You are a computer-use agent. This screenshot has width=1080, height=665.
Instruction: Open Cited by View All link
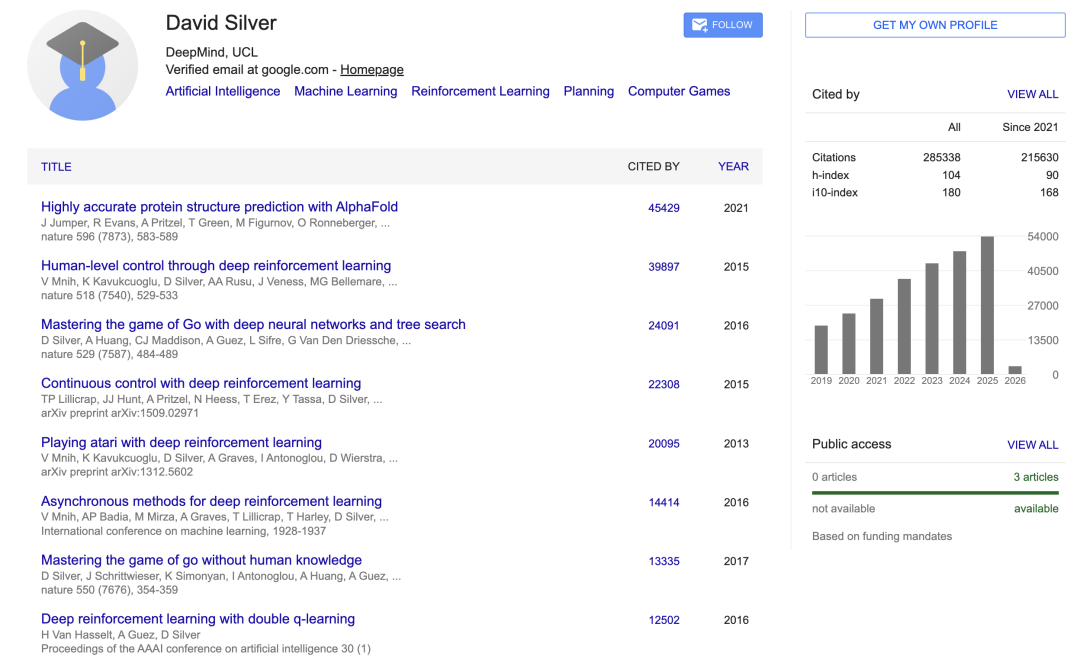coord(1032,94)
